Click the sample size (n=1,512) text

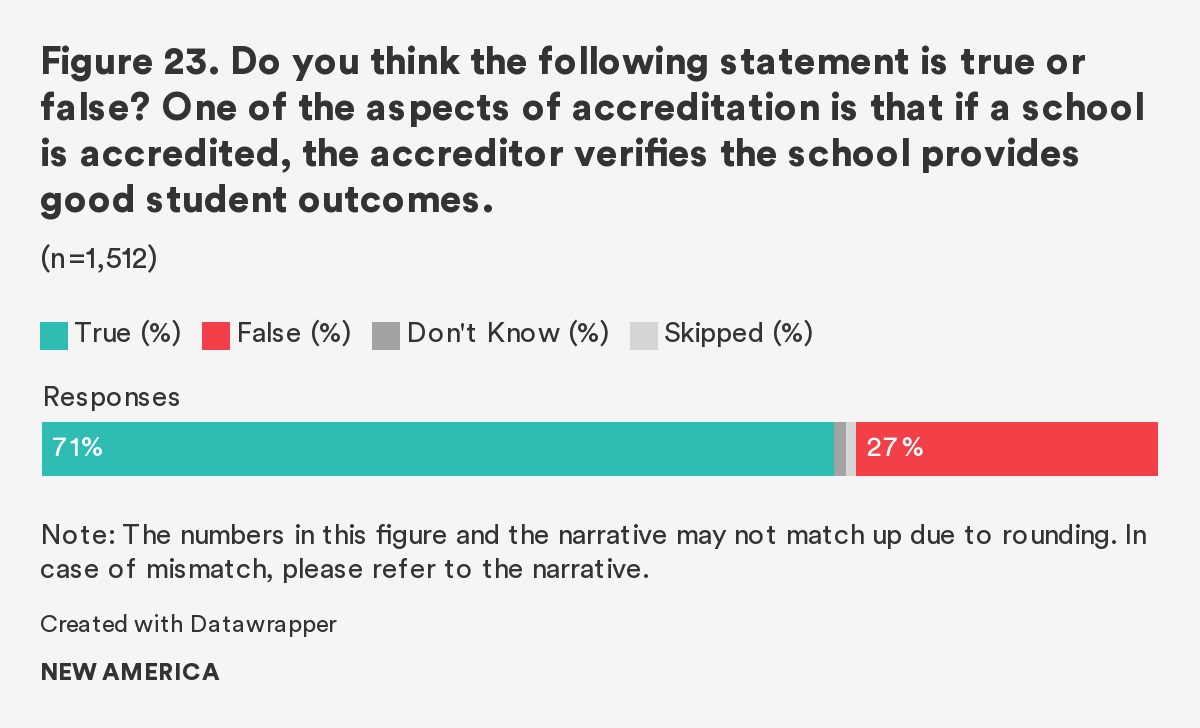pos(99,259)
